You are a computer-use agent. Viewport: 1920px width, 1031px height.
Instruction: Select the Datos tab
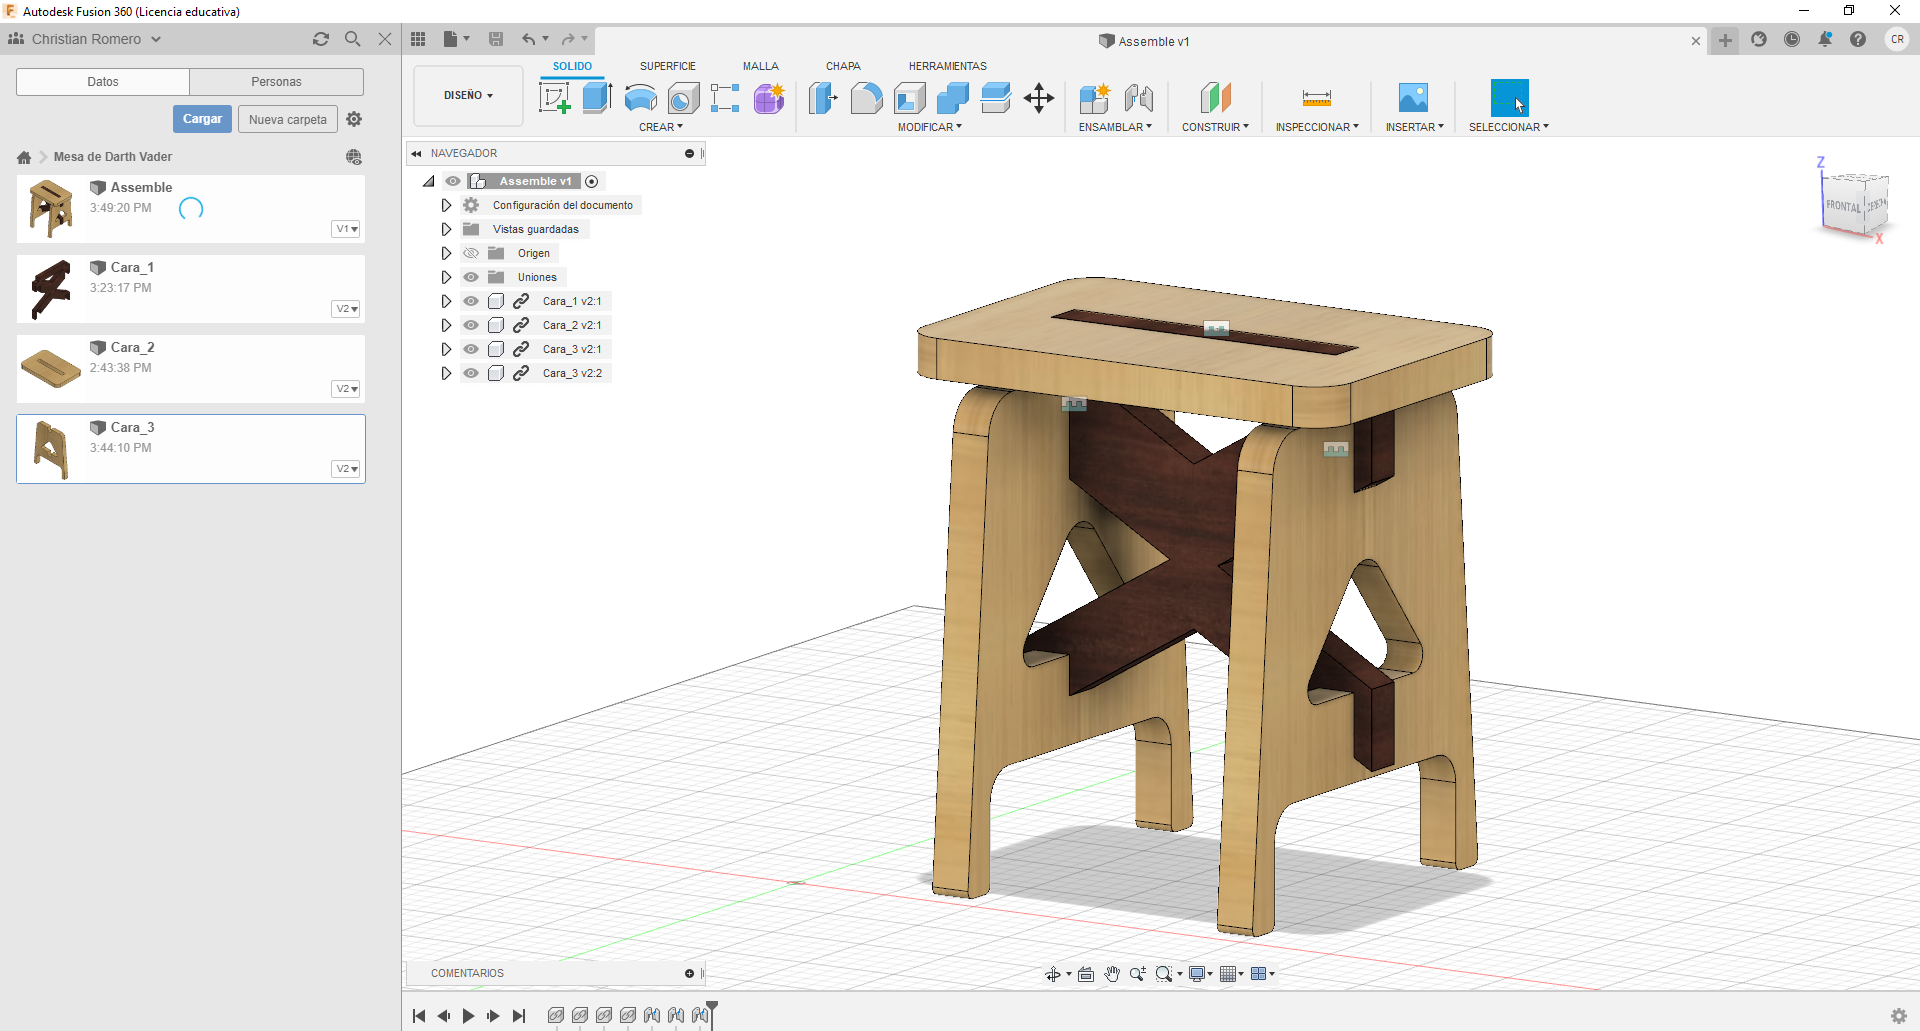point(103,82)
